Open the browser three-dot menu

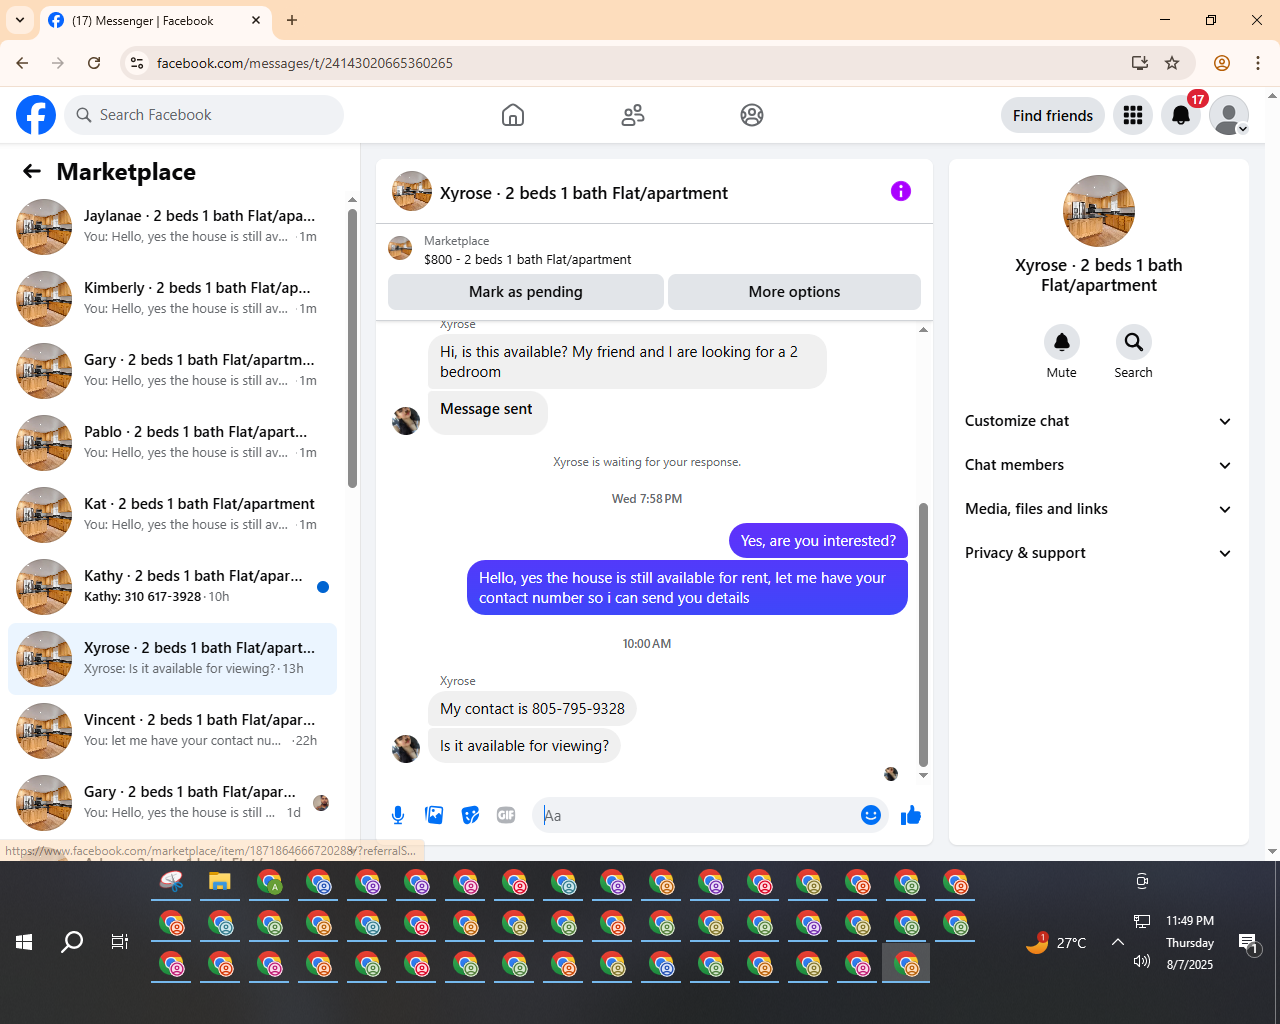click(x=1258, y=63)
